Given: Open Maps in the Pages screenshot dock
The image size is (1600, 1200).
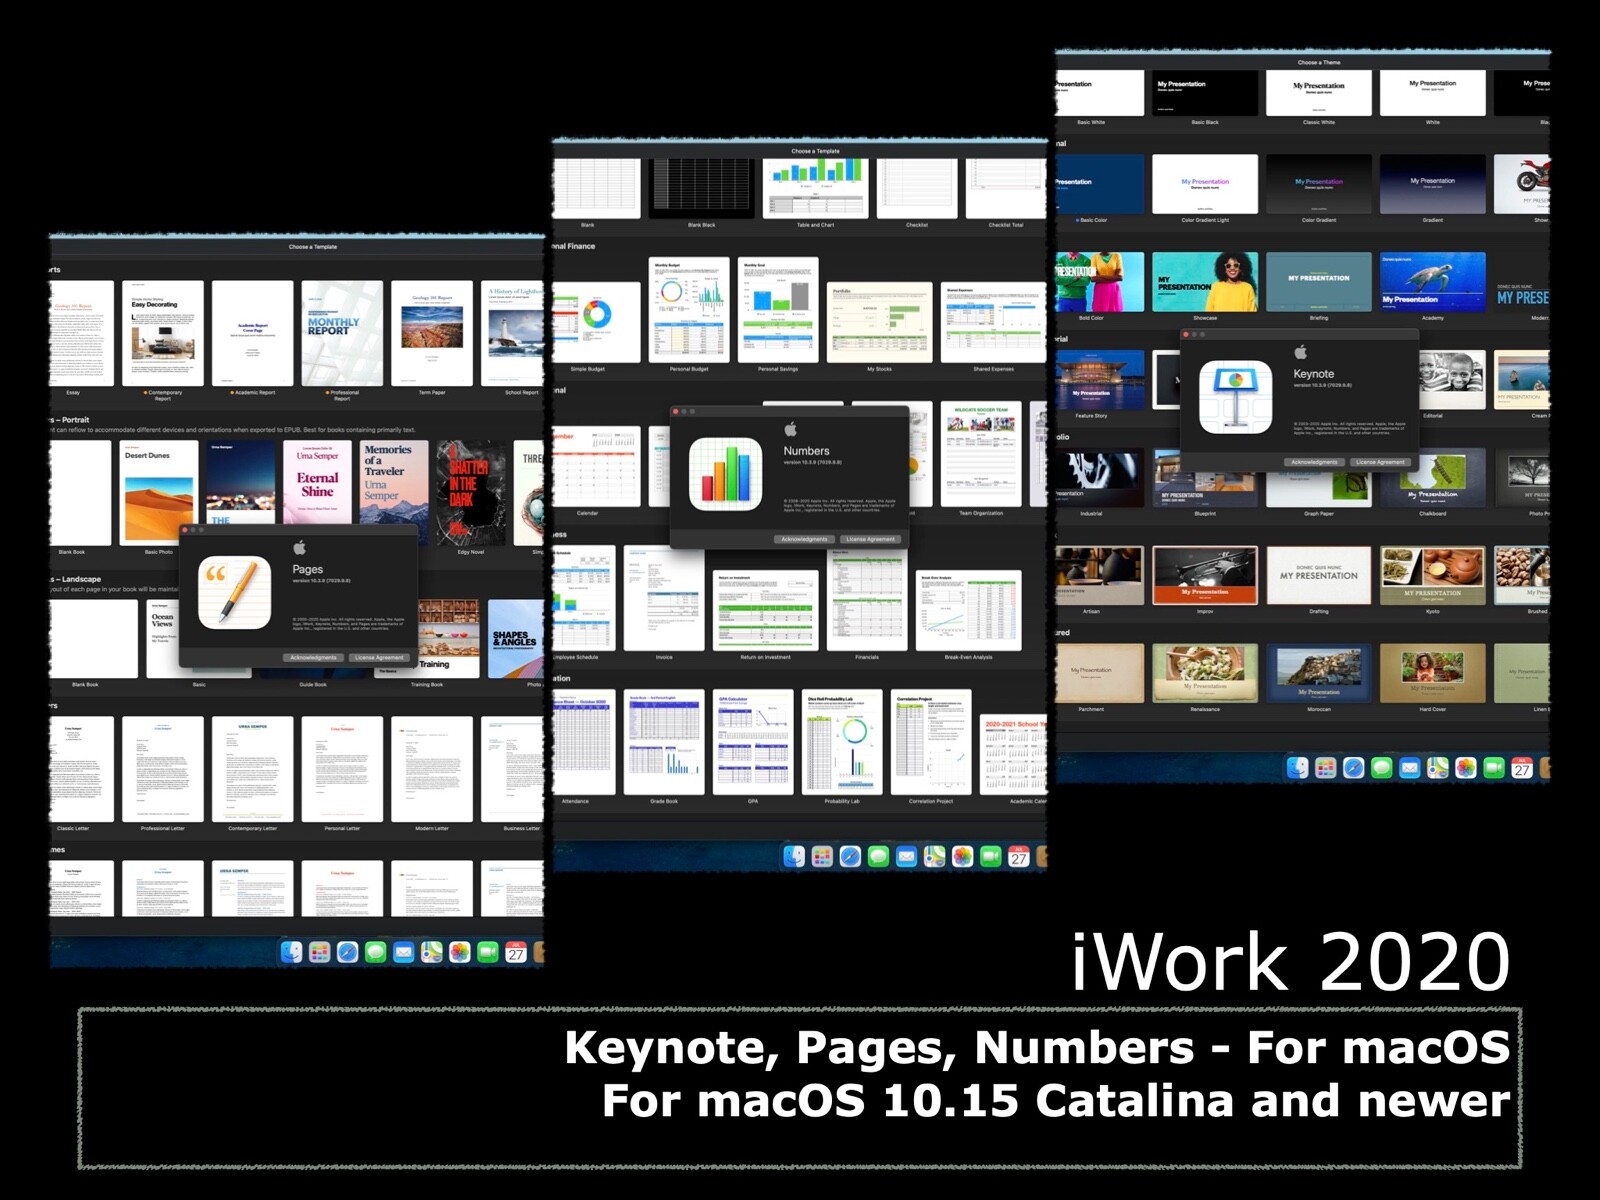Looking at the screenshot, I should [431, 952].
